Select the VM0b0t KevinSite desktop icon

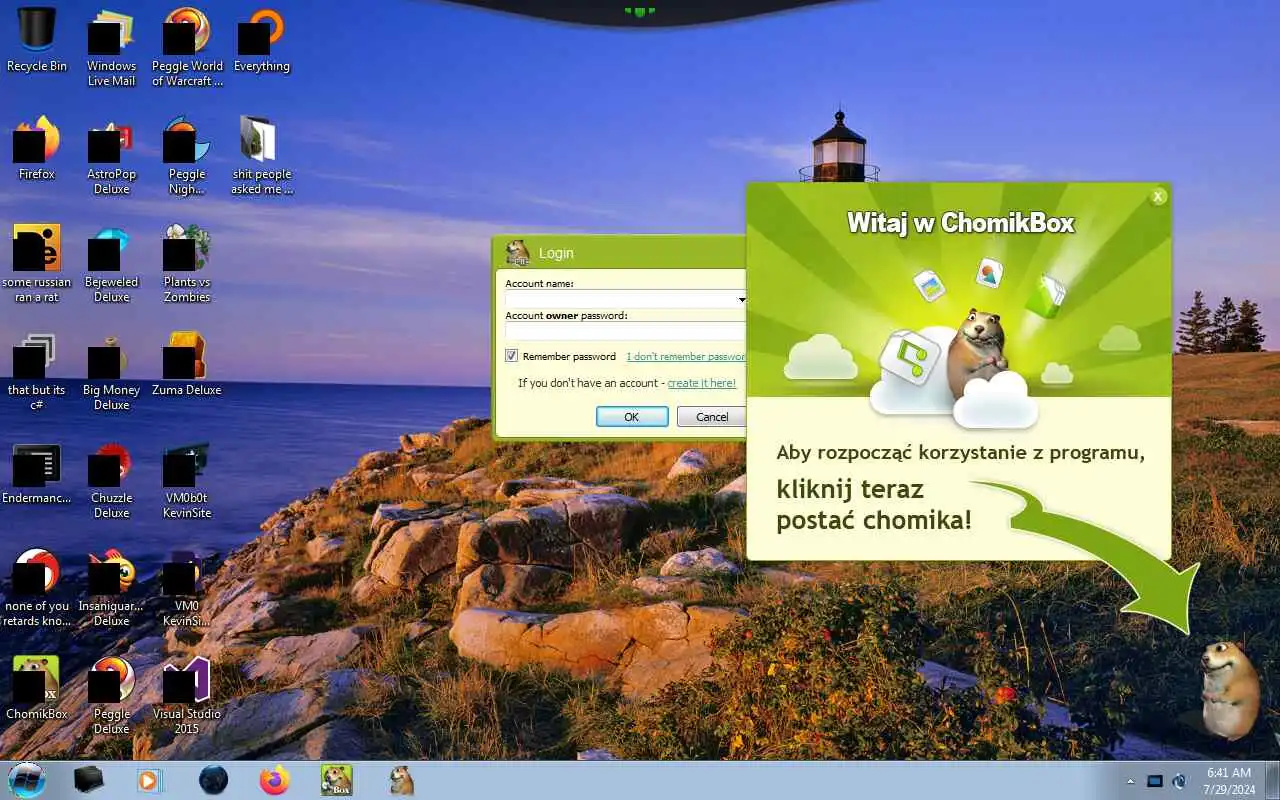coord(187,479)
